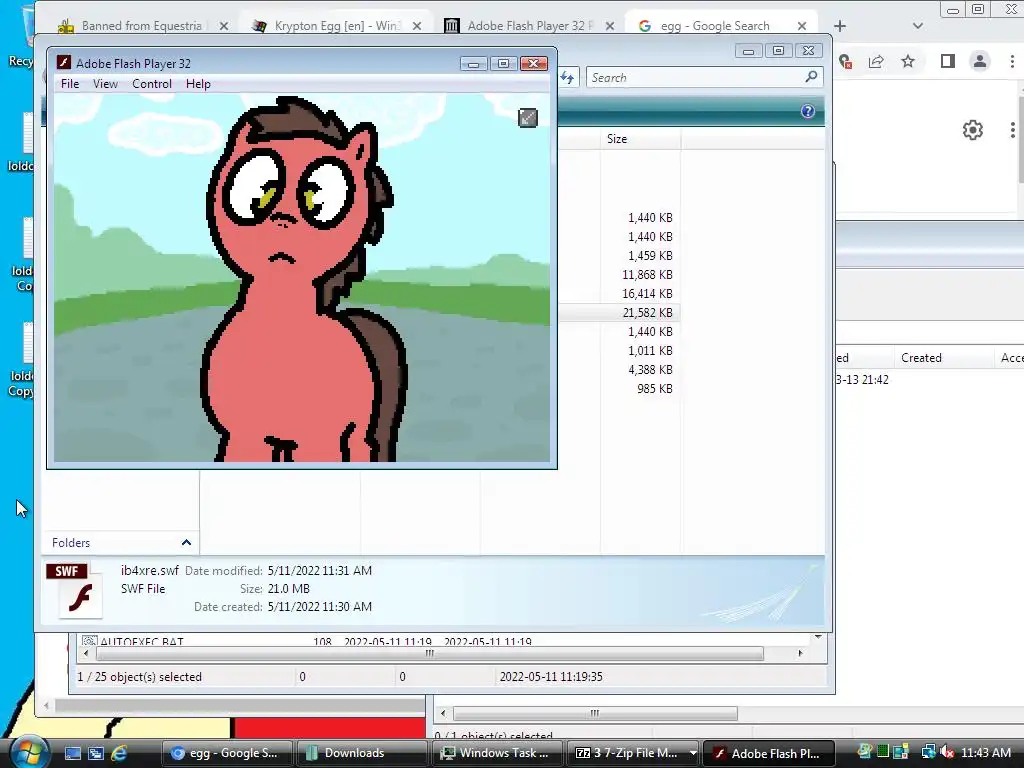Click the Explorer refresh arrows button

tap(567, 78)
